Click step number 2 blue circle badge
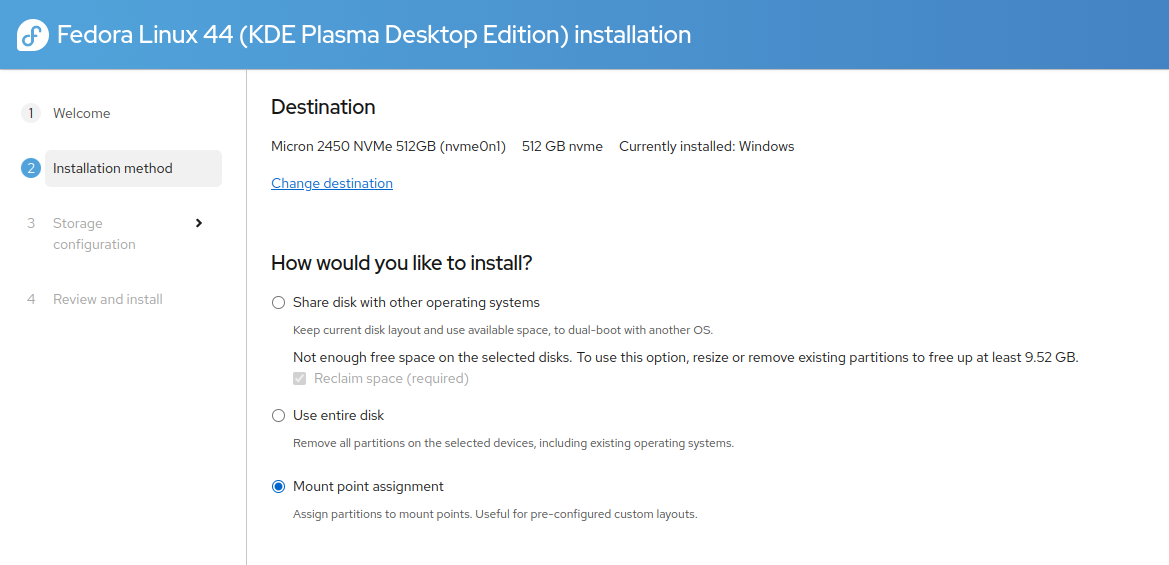1169x565 pixels. tap(31, 168)
